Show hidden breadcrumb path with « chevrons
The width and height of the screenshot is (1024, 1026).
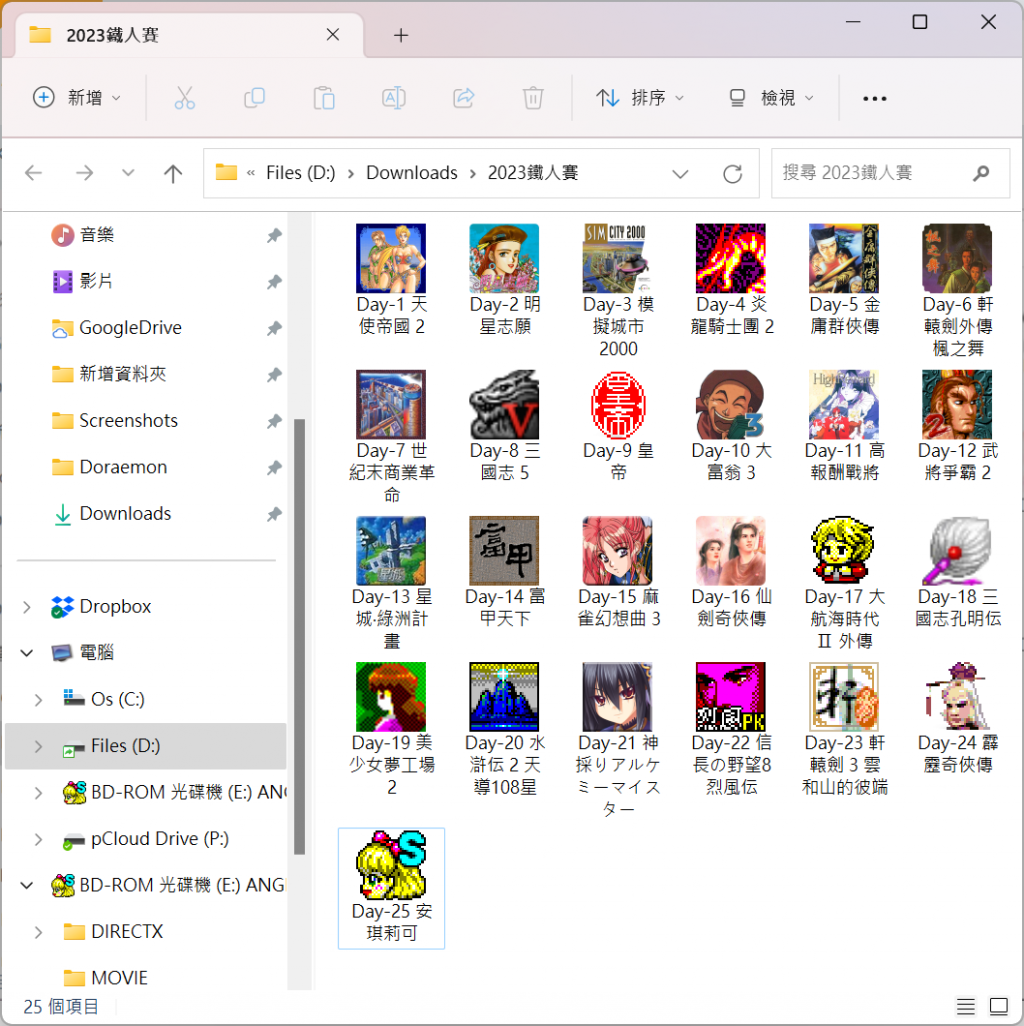(x=251, y=173)
